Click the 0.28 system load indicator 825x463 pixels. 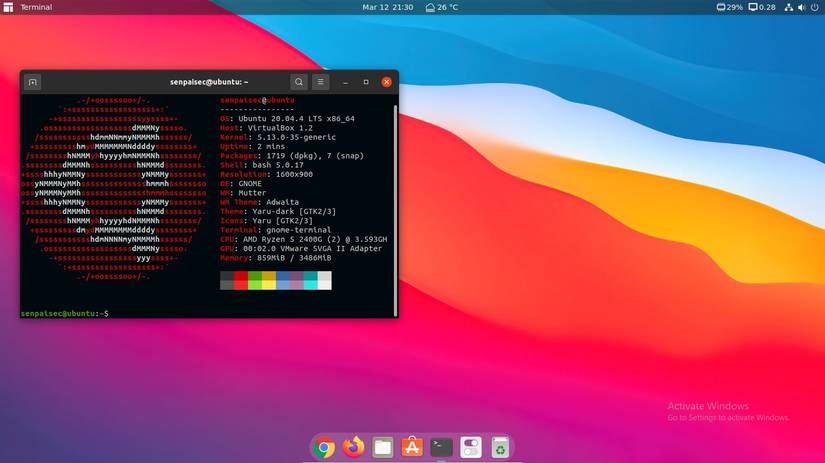click(x=761, y=7)
